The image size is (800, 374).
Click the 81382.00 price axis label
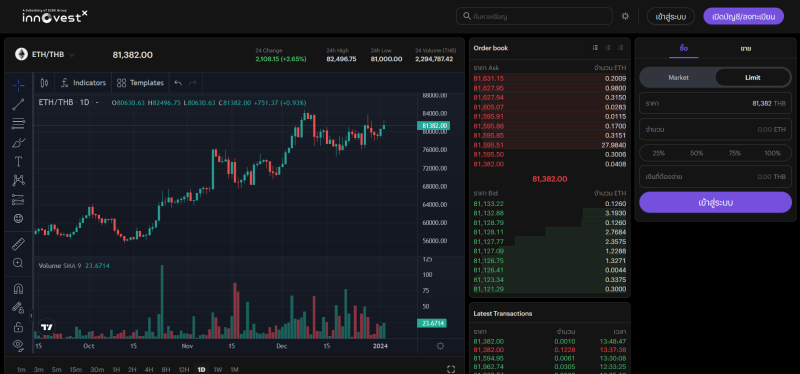pyautogui.click(x=433, y=126)
